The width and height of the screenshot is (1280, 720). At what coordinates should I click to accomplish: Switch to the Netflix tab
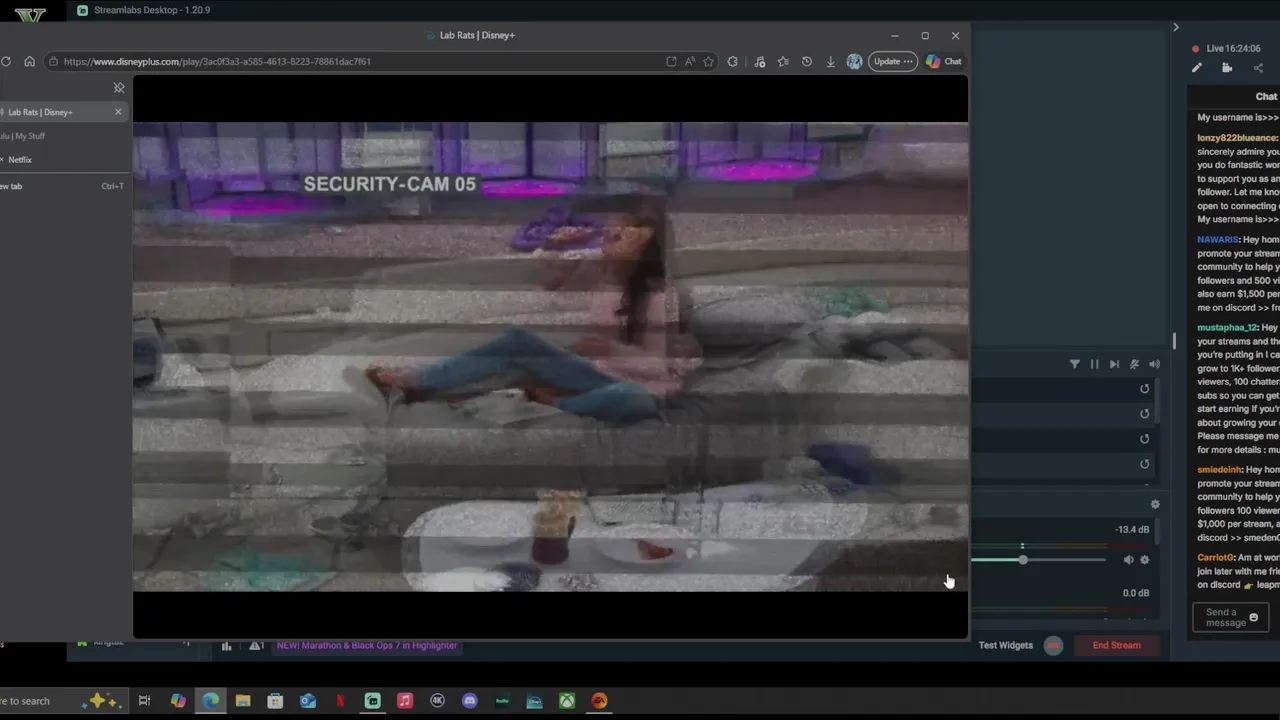pyautogui.click(x=62, y=160)
